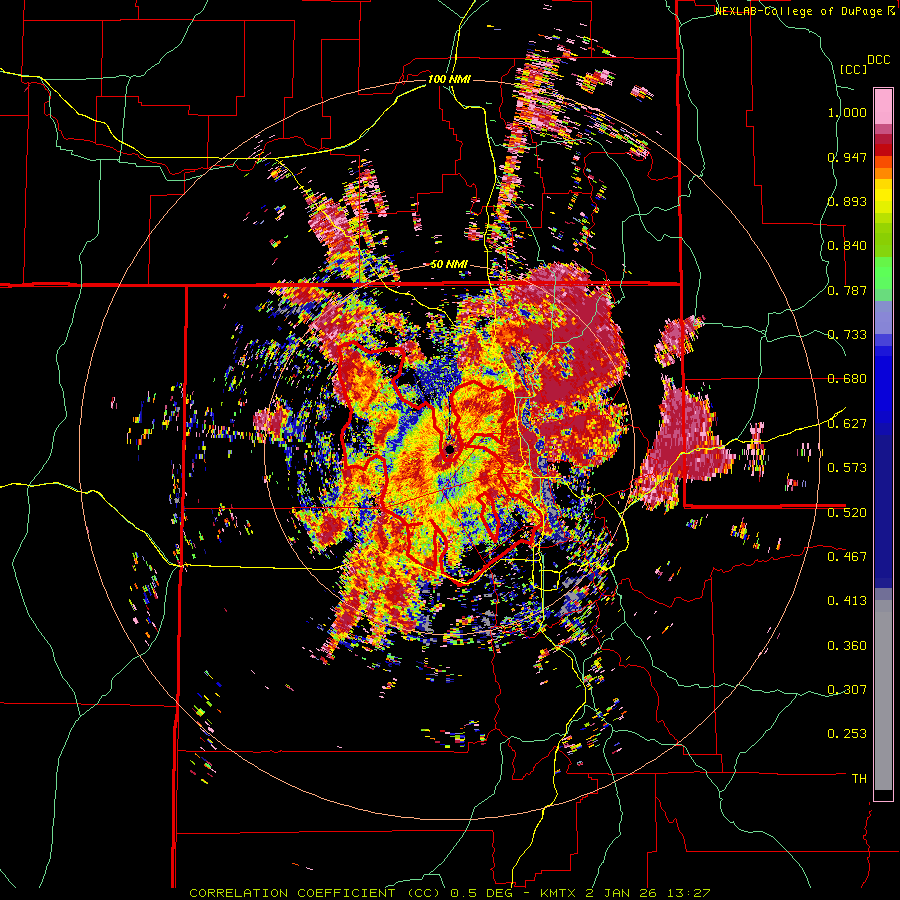Pick the gray segment of the color bar
Viewport: 900px width, 900px height.
pos(883,695)
